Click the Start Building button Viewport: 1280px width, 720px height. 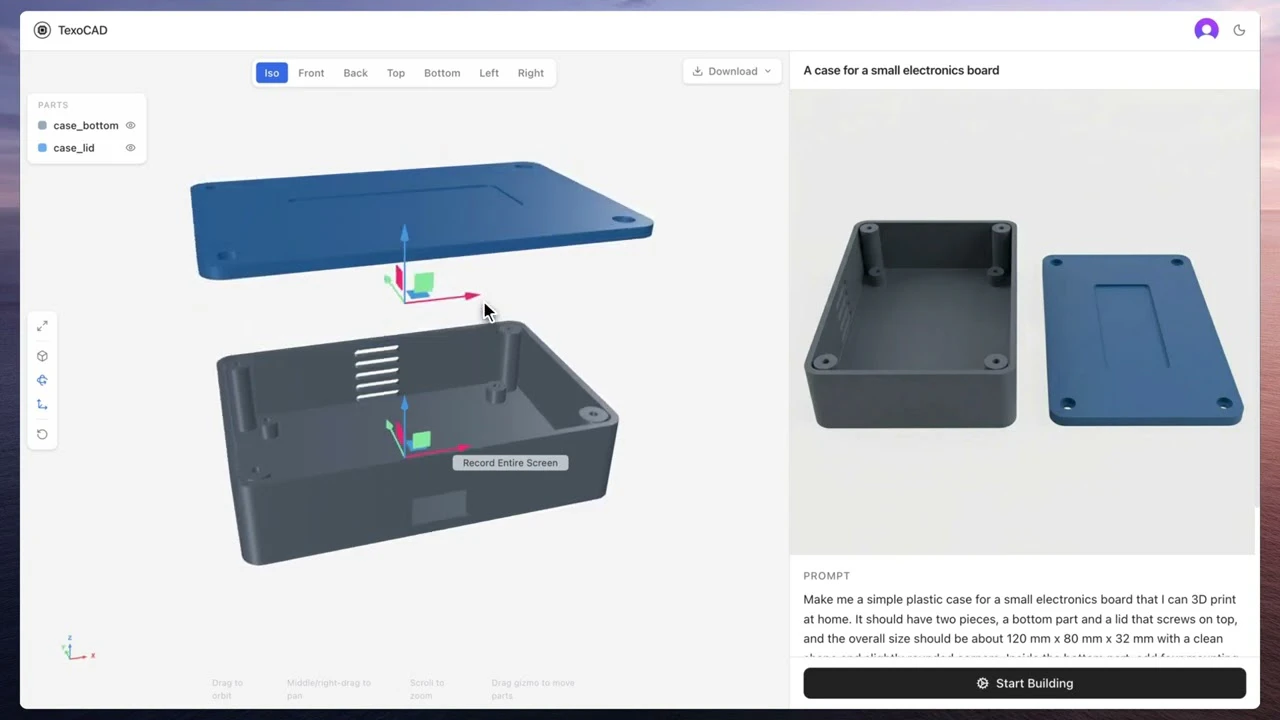coord(1024,683)
